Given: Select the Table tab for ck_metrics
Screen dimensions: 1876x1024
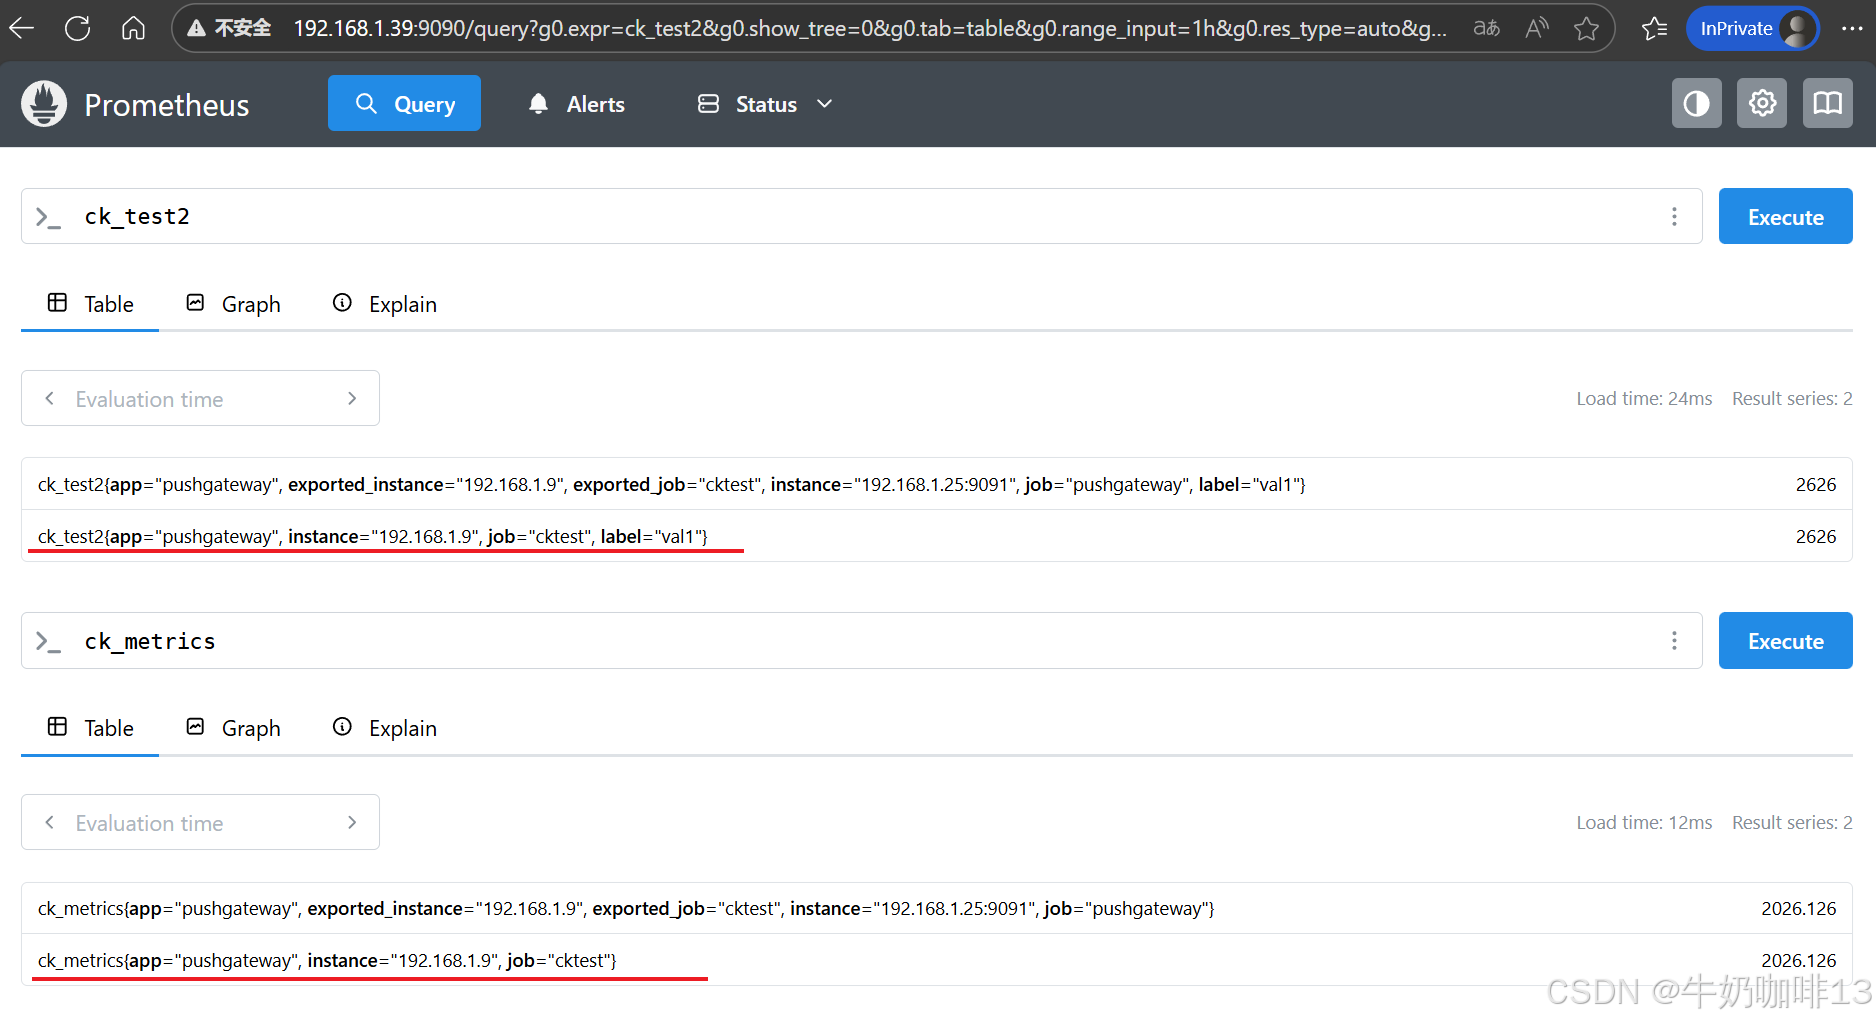Looking at the screenshot, I should [90, 728].
